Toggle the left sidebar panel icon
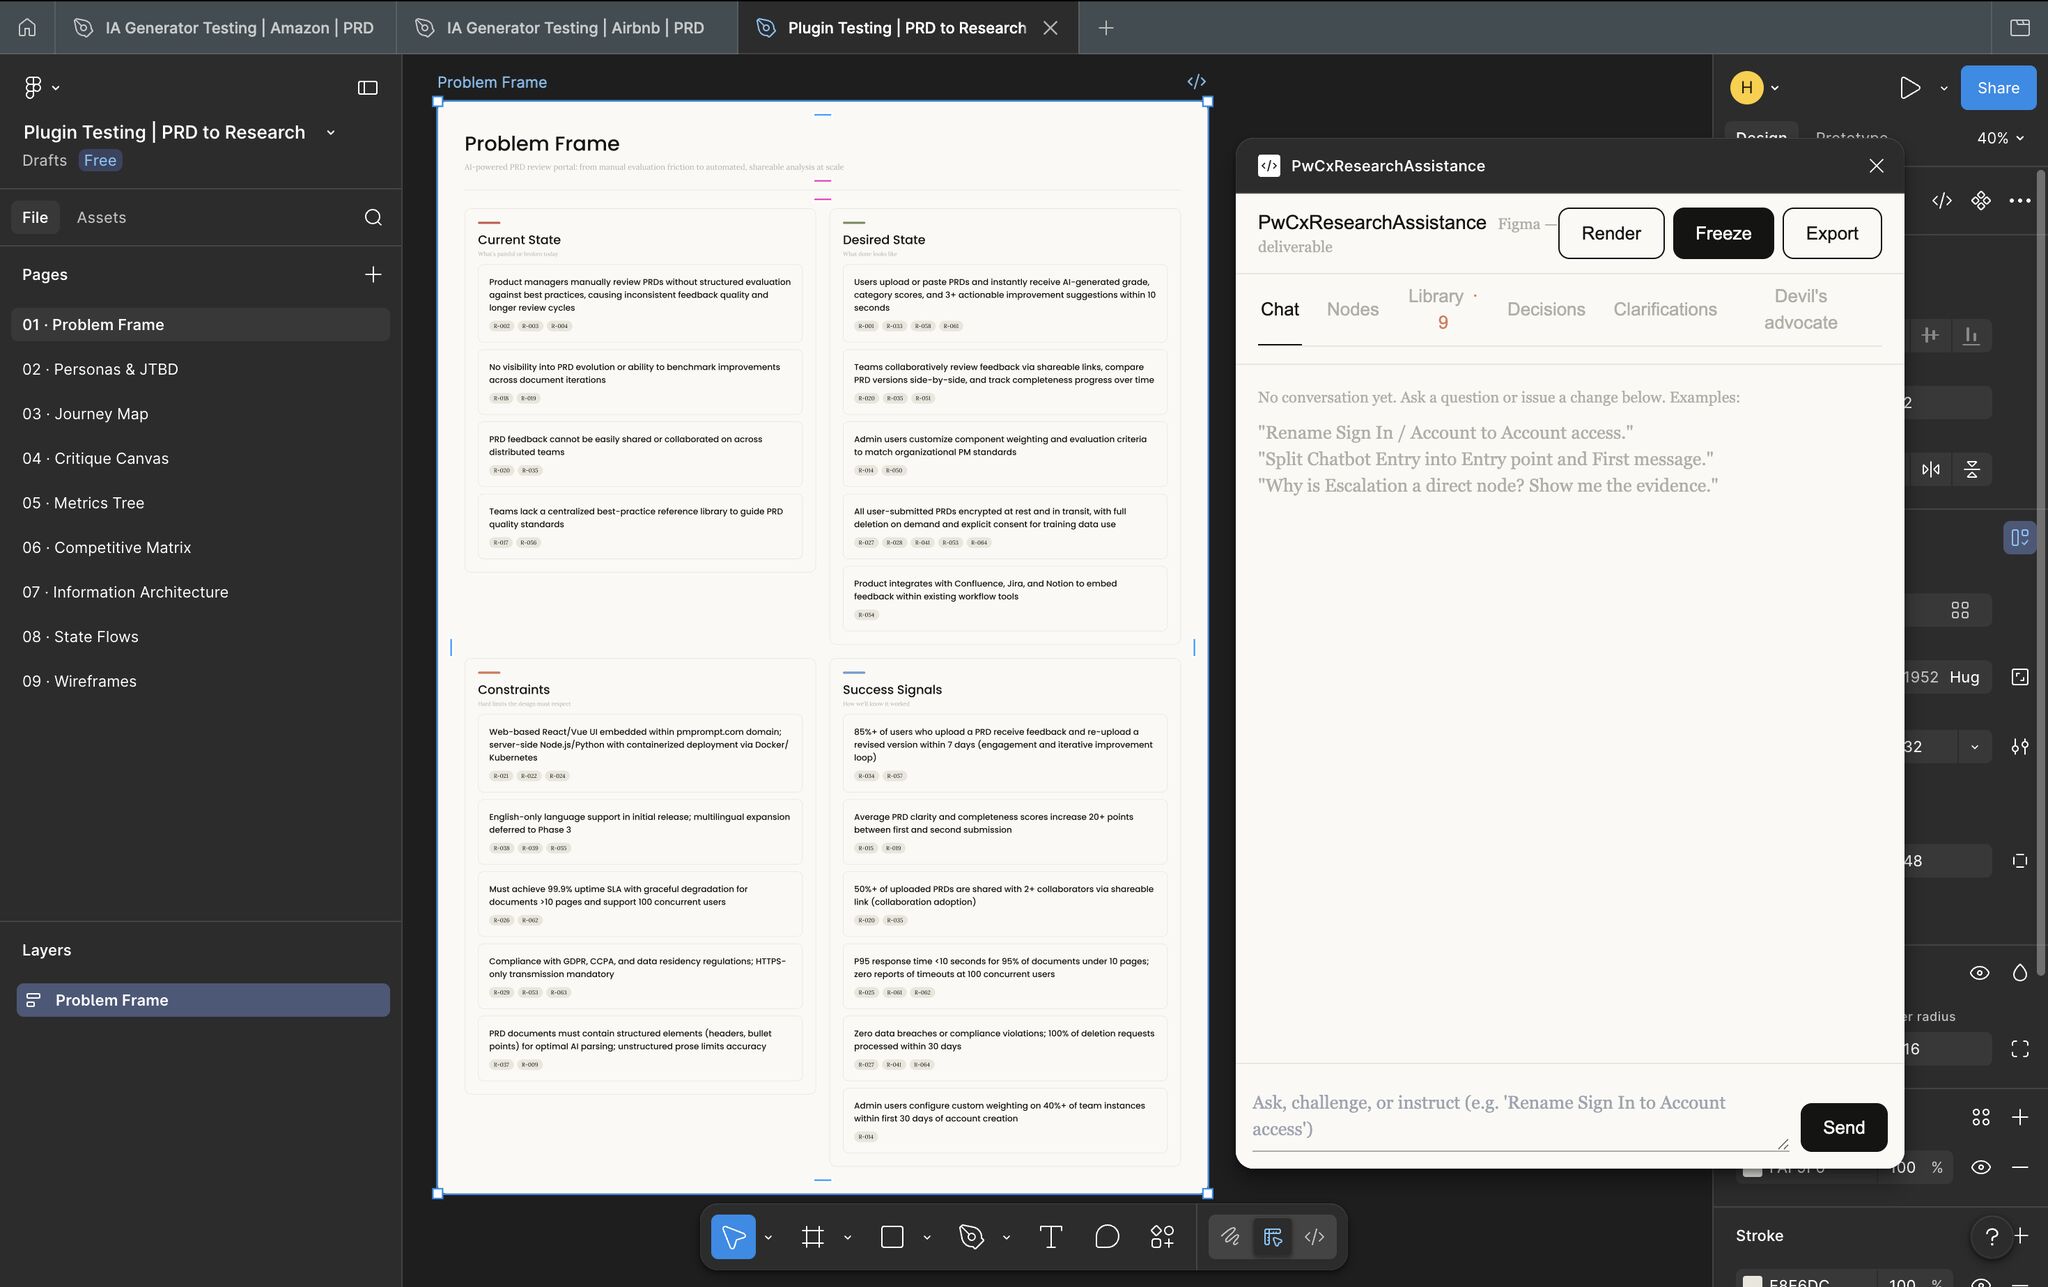2048x1287 pixels. click(x=368, y=88)
